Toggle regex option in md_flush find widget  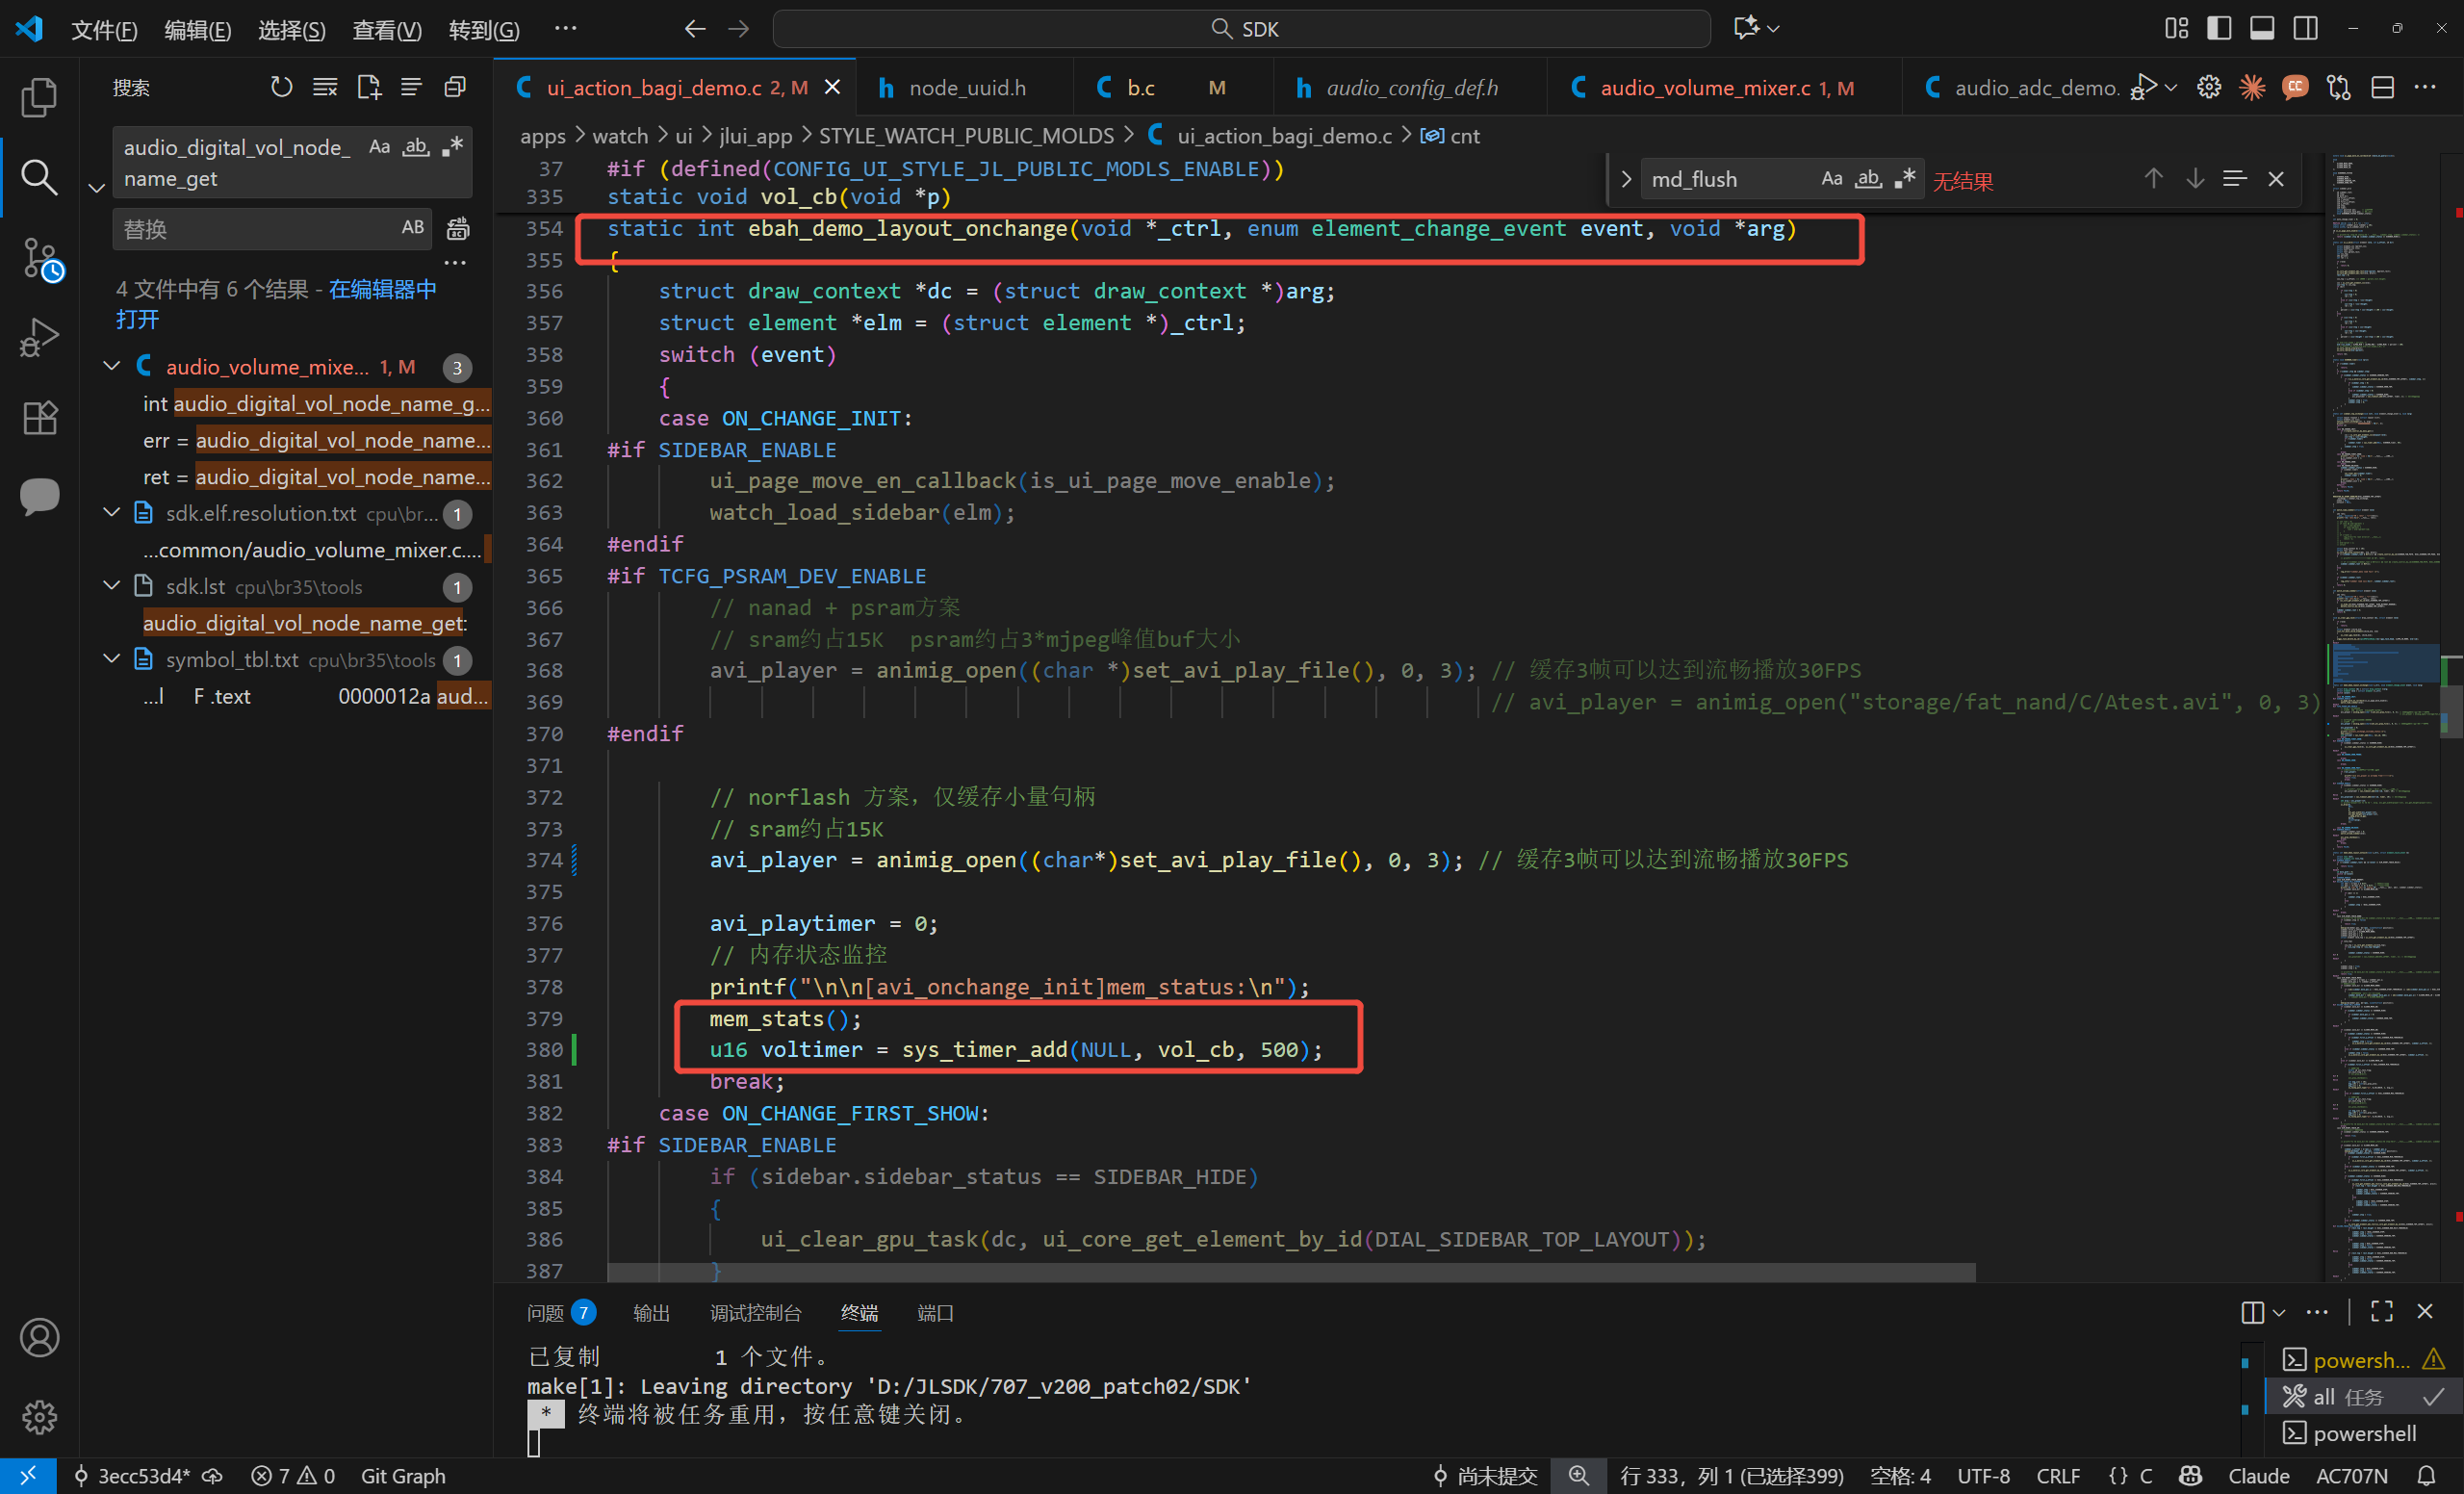(x=1905, y=179)
